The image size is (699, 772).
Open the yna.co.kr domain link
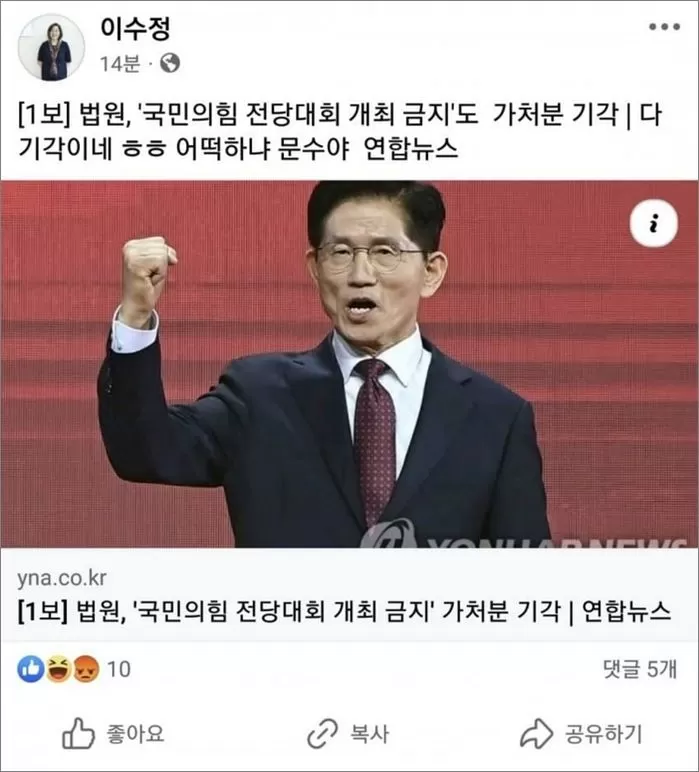point(62,578)
